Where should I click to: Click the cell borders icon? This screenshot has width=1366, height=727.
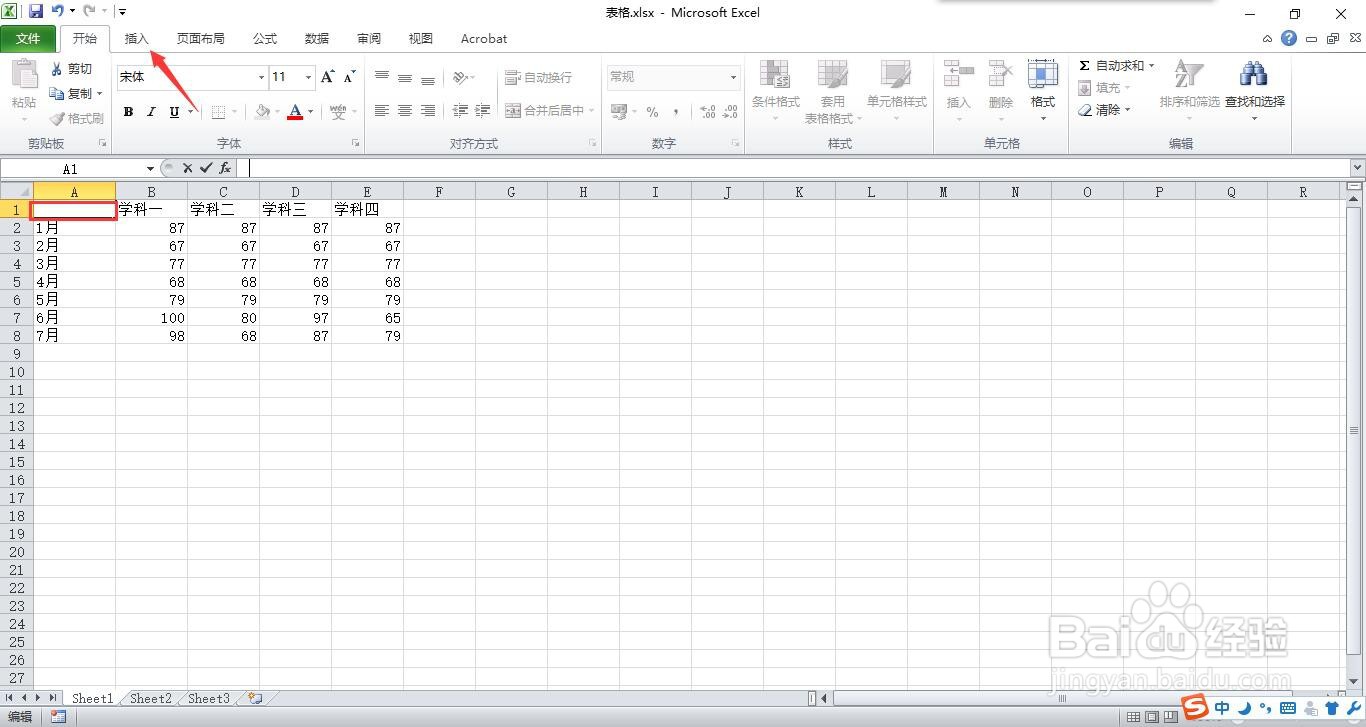pos(219,112)
